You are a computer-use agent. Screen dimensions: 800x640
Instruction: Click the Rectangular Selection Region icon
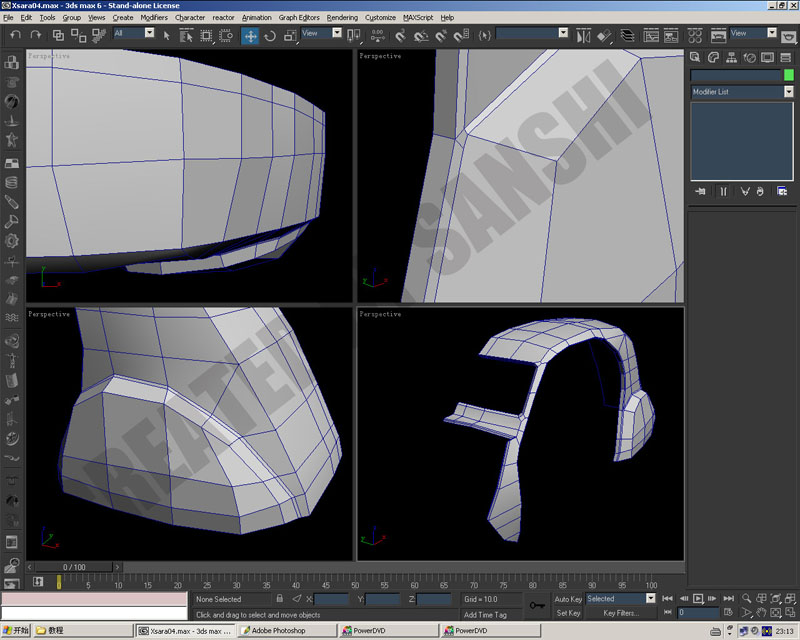pos(206,36)
